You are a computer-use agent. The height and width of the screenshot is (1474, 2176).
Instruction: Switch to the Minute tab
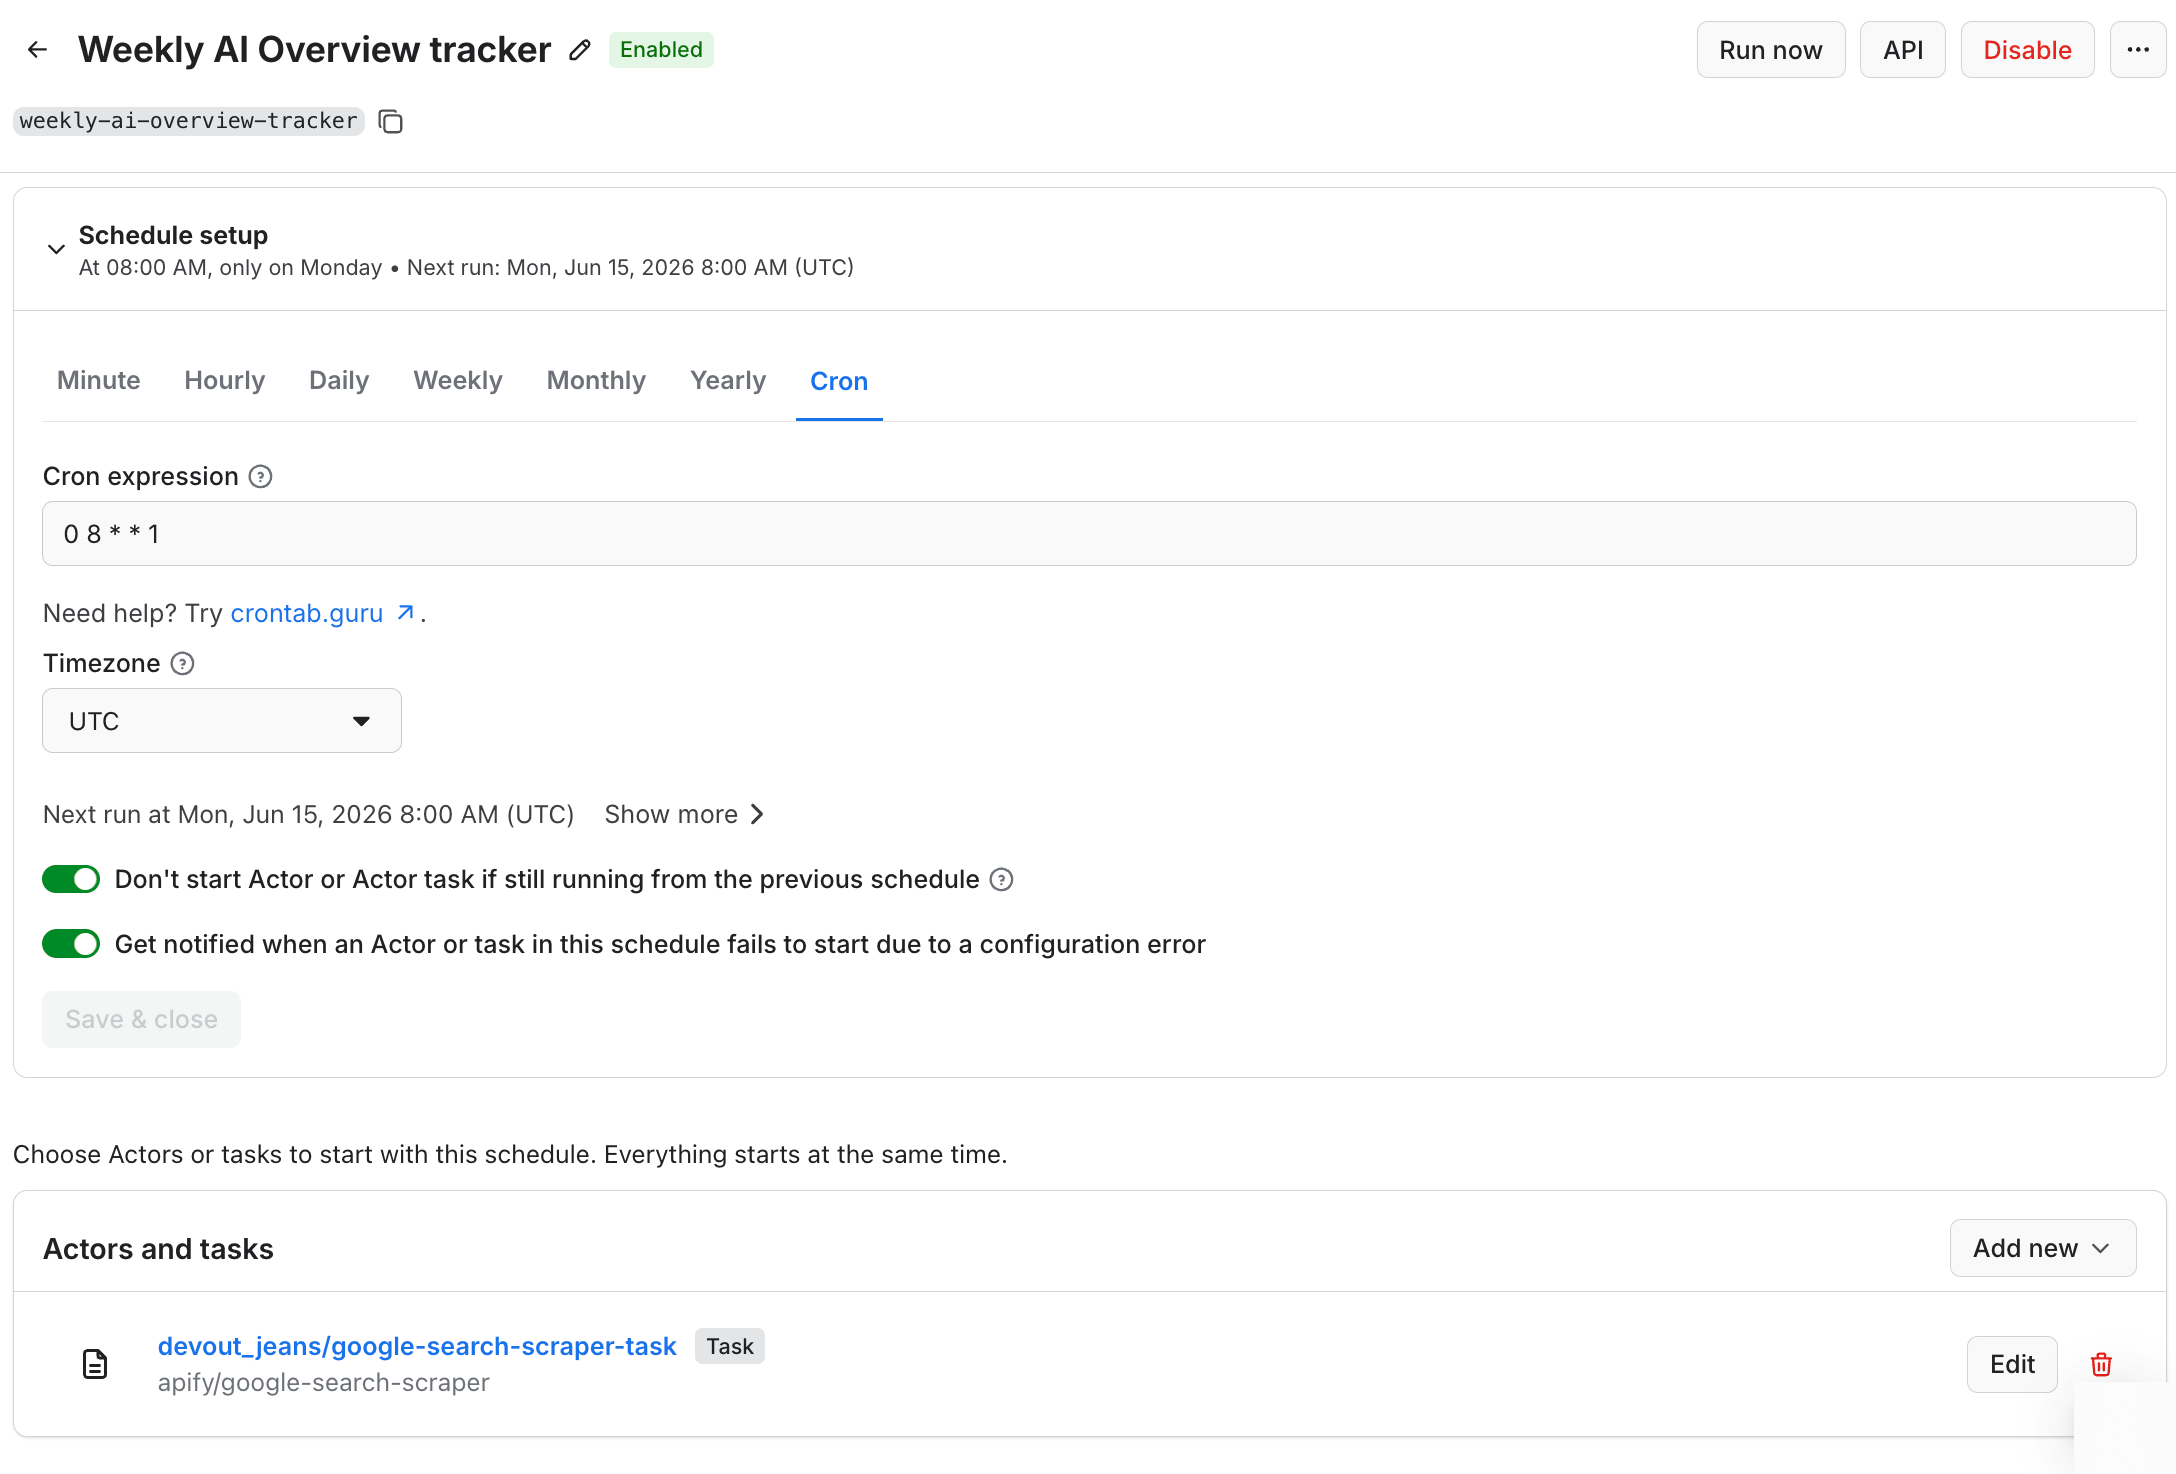tap(99, 381)
